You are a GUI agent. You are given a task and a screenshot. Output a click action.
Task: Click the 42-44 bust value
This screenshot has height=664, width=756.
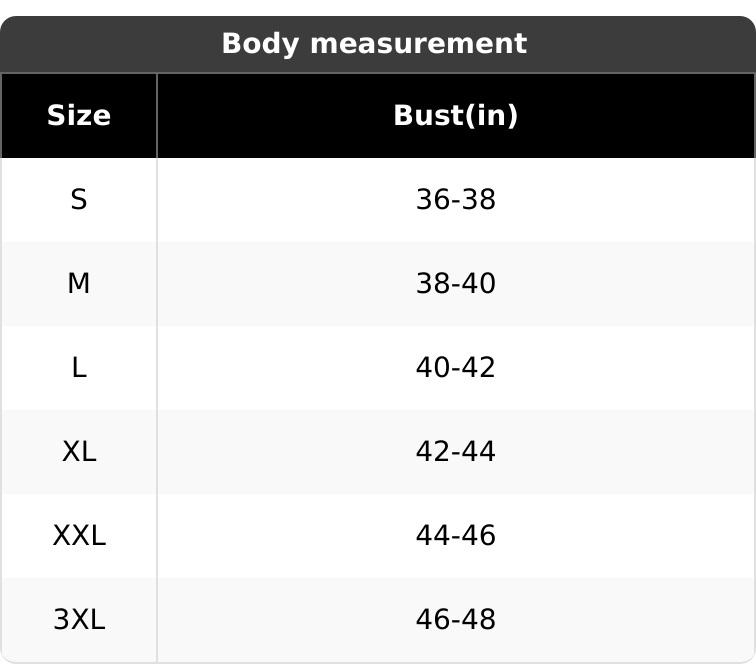tap(455, 452)
